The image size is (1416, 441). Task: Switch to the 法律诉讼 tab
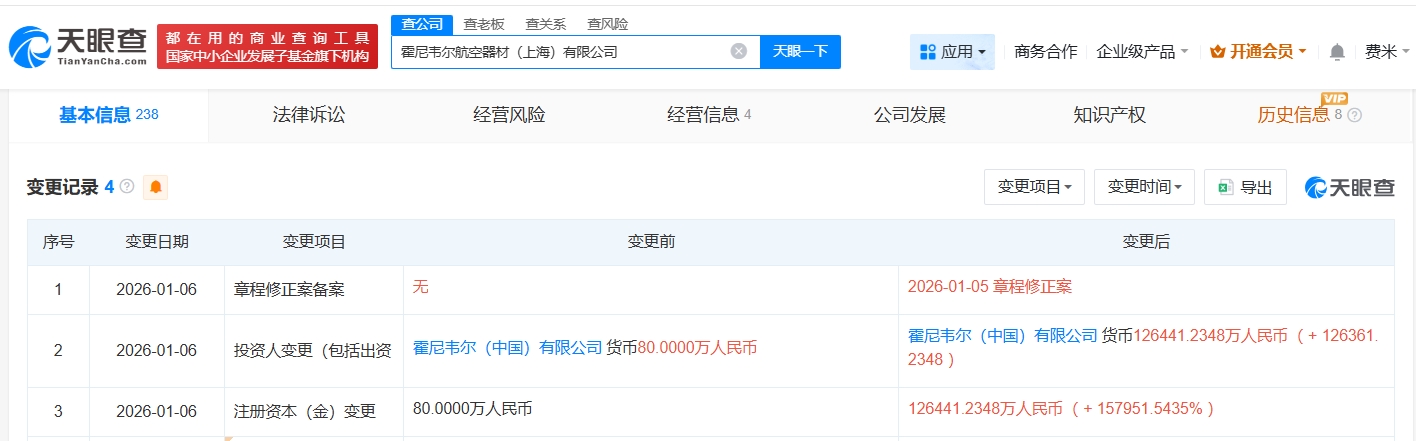click(309, 115)
